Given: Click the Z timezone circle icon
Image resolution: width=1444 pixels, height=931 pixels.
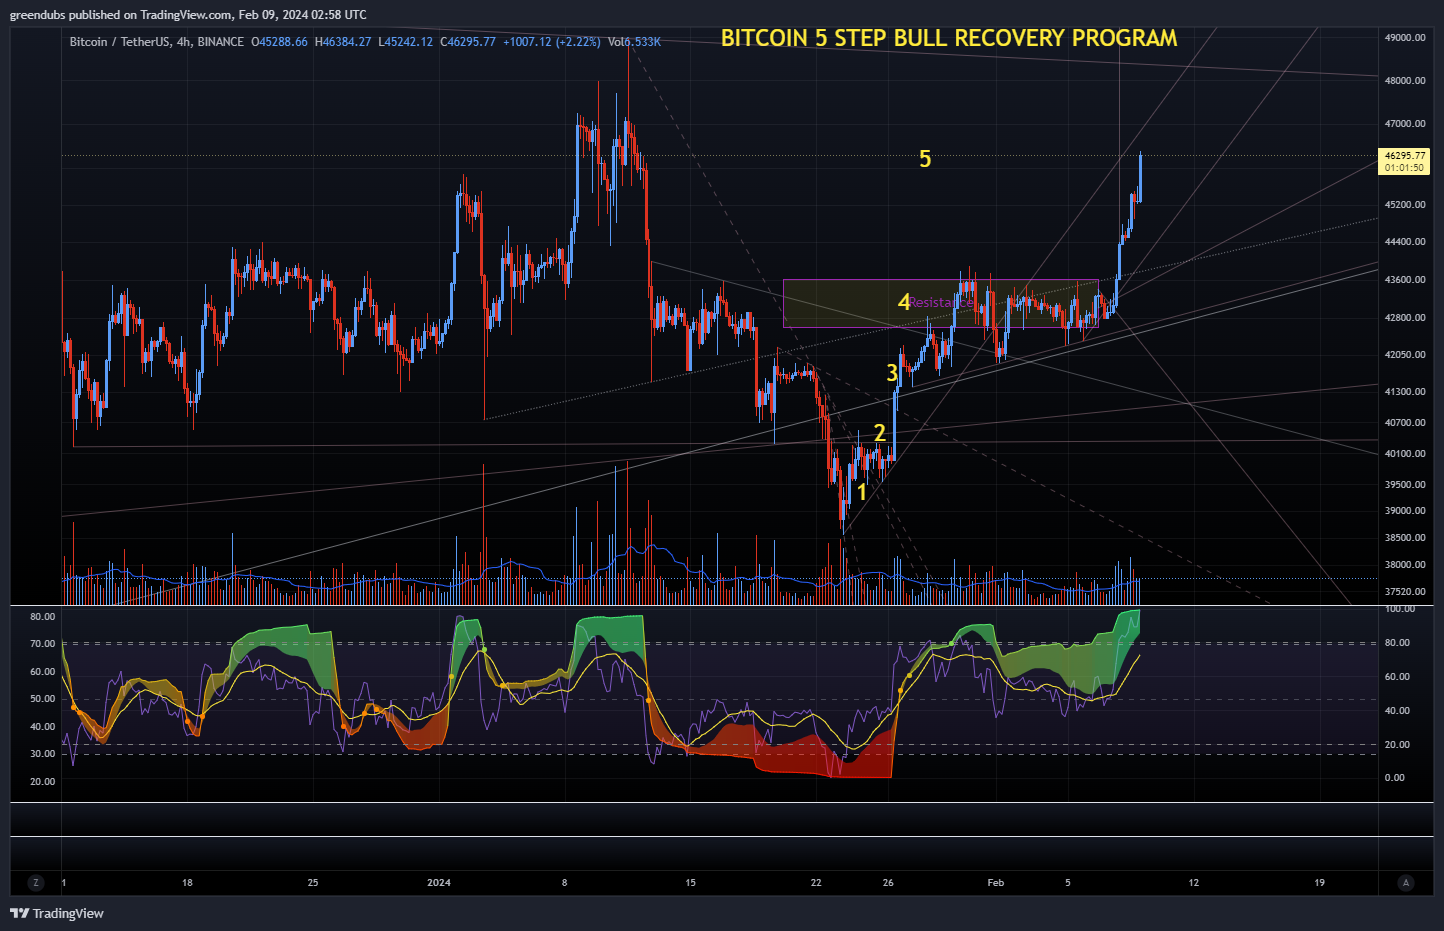Looking at the screenshot, I should pos(36,882).
